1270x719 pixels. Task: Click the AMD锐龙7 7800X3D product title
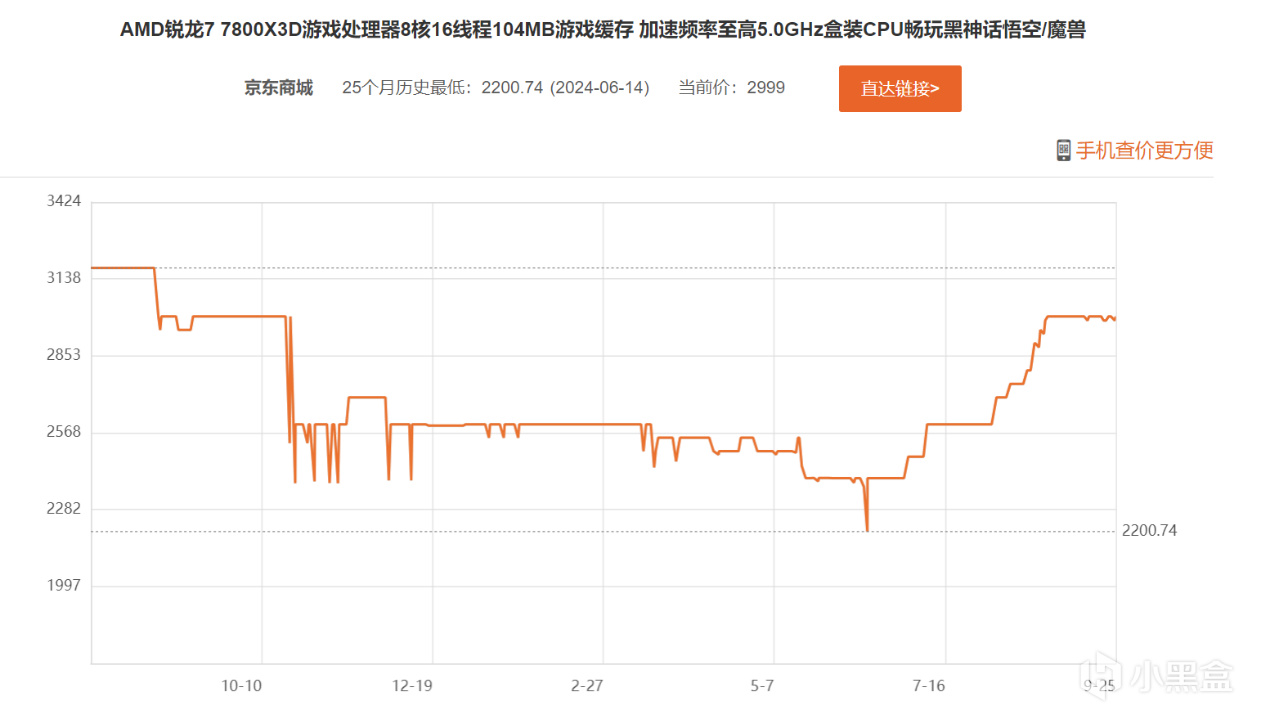tap(603, 30)
